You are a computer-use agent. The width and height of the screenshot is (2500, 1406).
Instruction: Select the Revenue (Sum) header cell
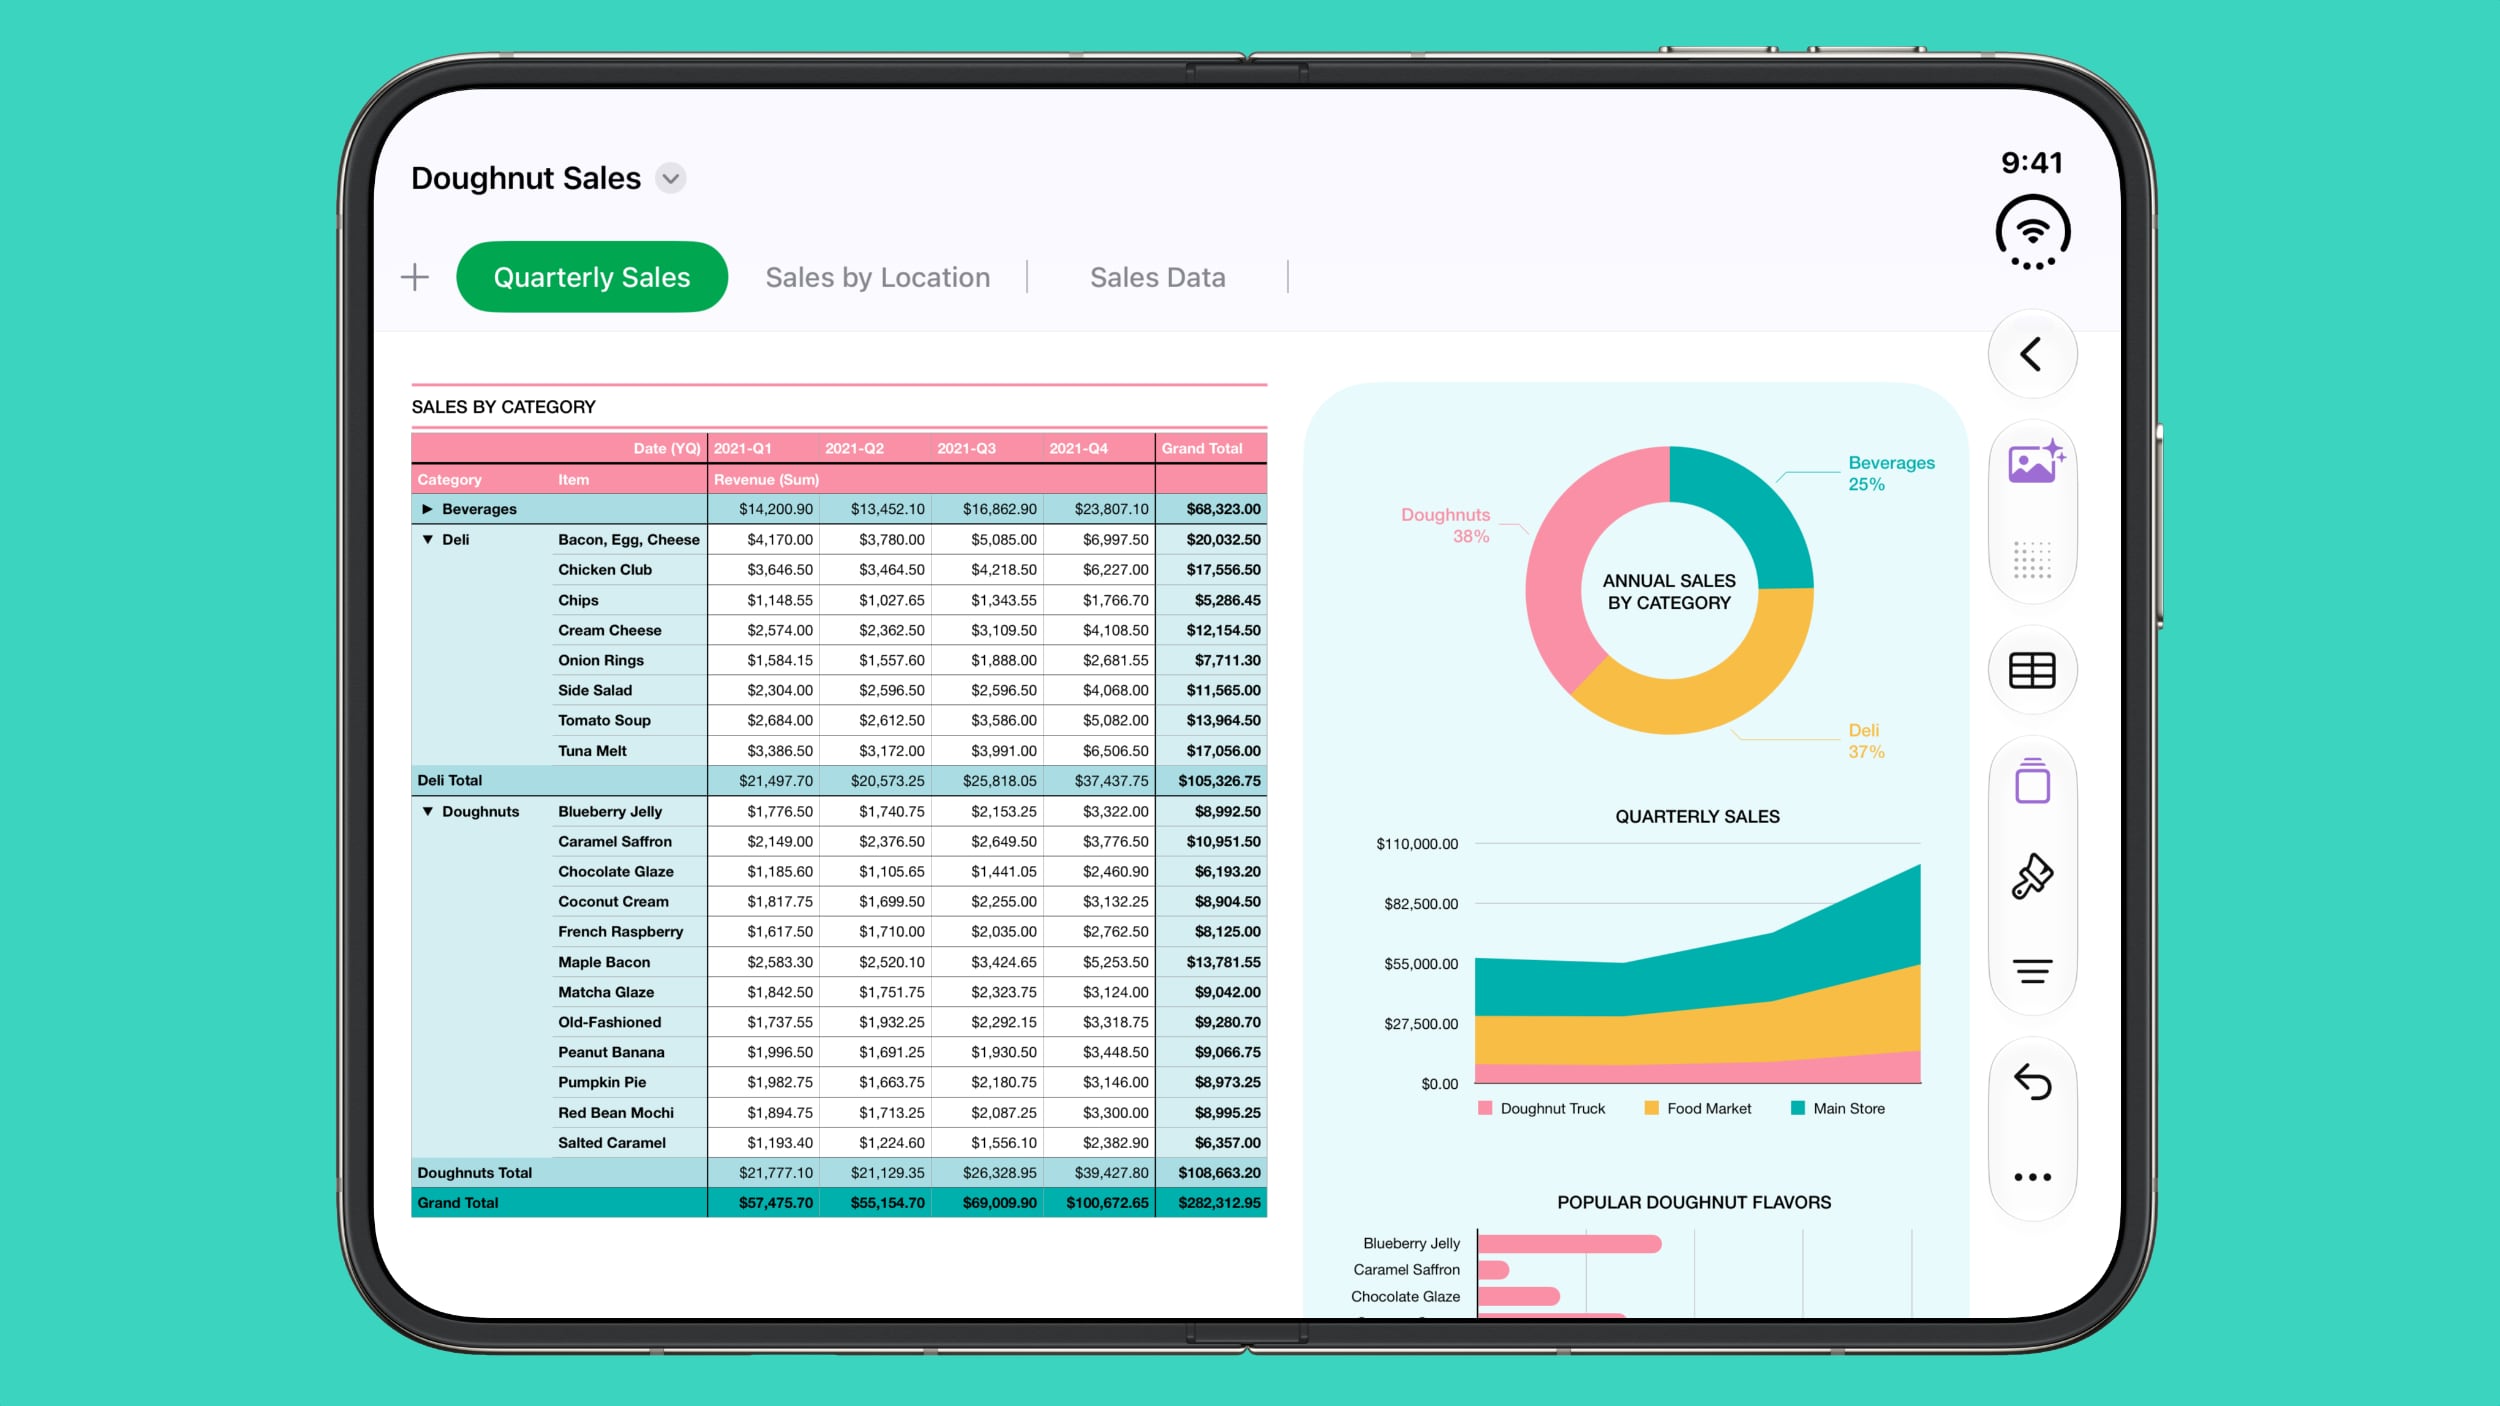tap(766, 480)
